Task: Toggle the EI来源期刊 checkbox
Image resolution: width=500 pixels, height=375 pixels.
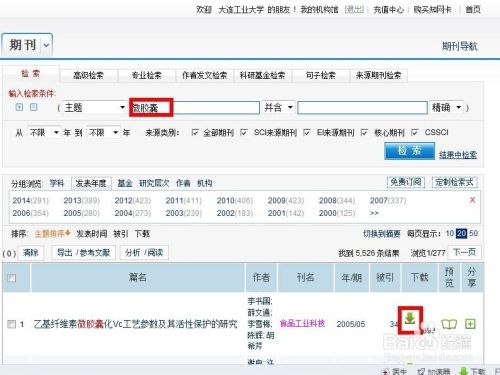Action: tap(306, 133)
